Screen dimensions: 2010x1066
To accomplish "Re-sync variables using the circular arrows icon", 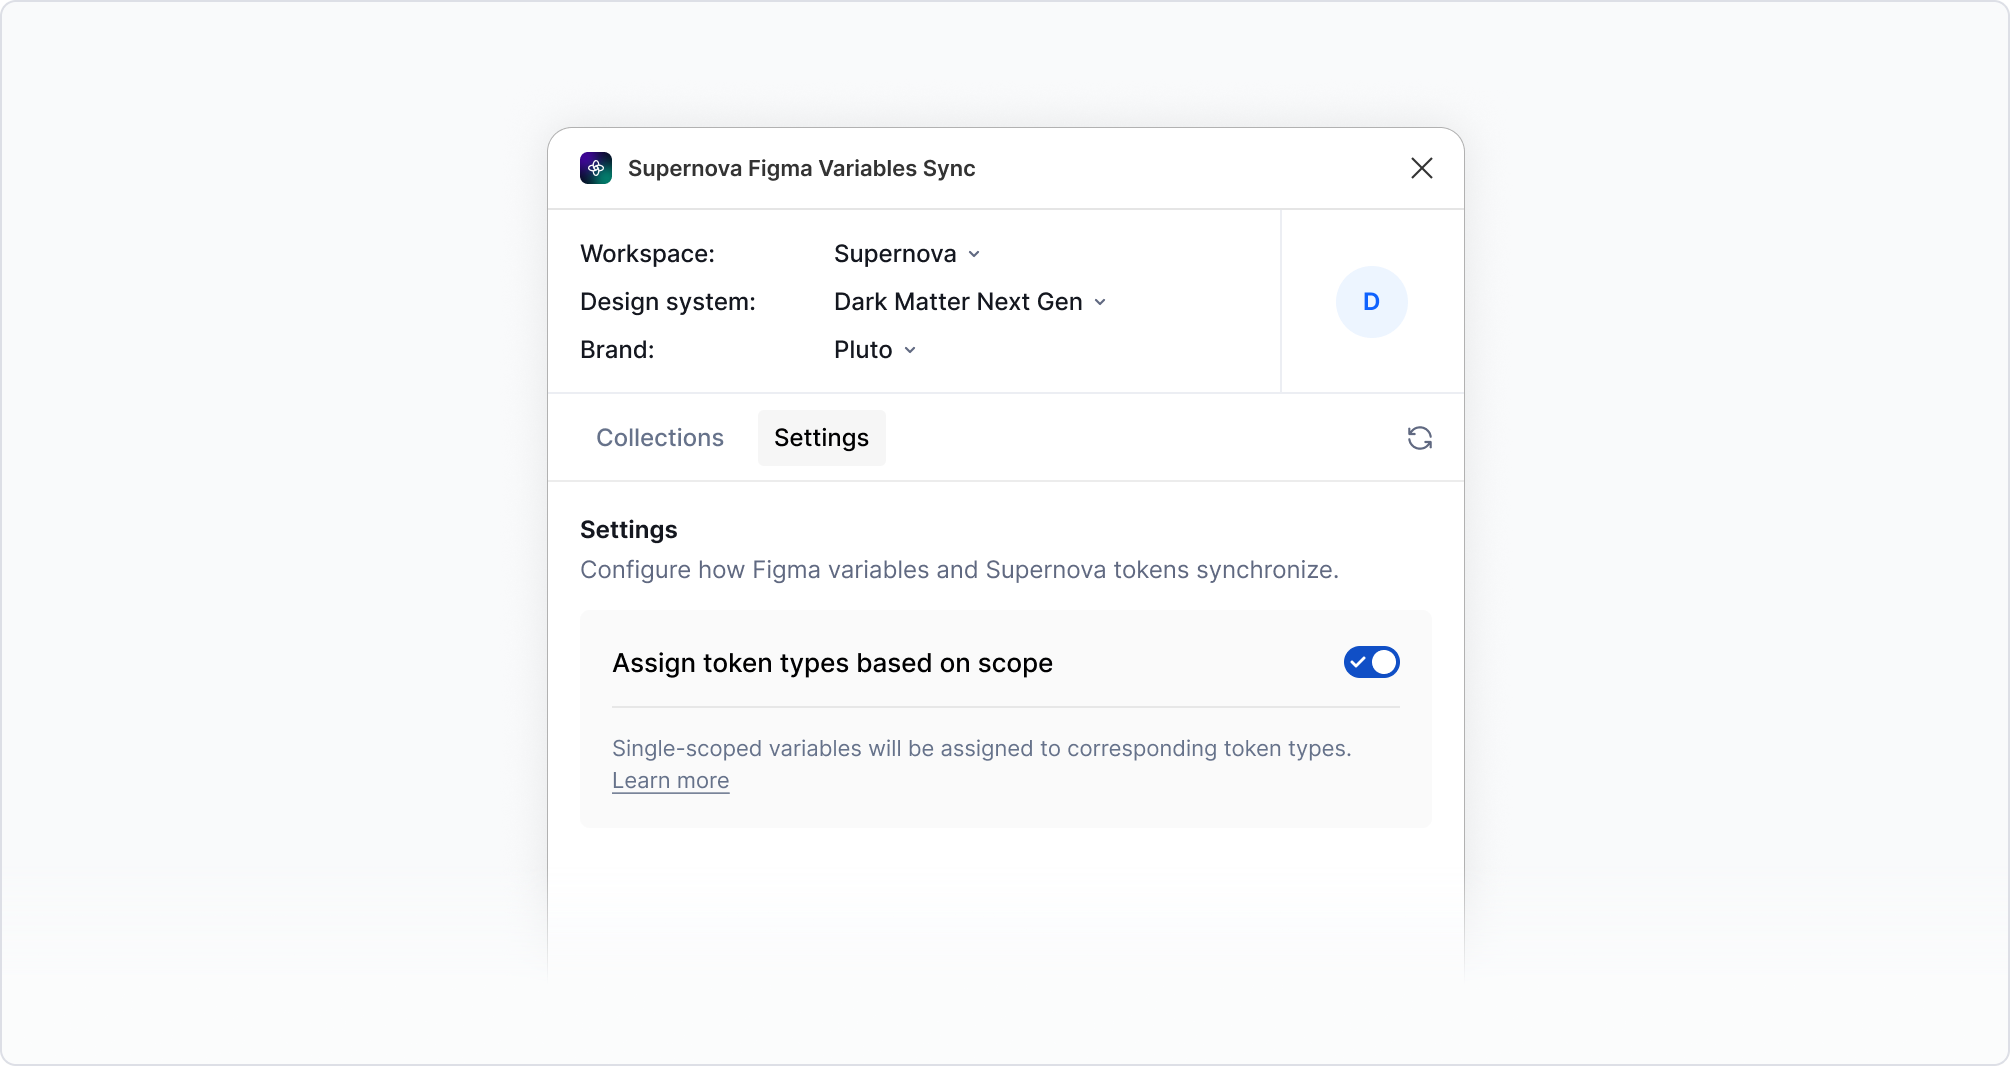I will [x=1421, y=438].
